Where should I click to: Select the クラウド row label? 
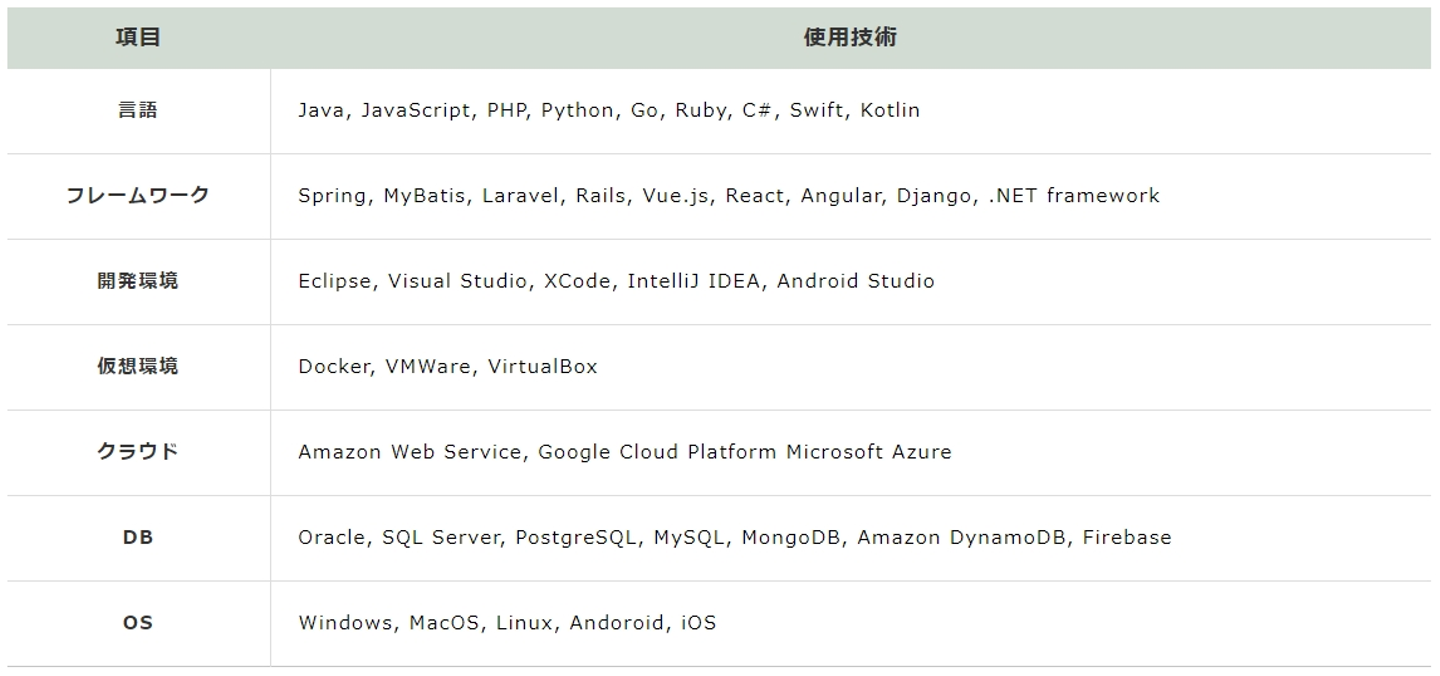(138, 452)
